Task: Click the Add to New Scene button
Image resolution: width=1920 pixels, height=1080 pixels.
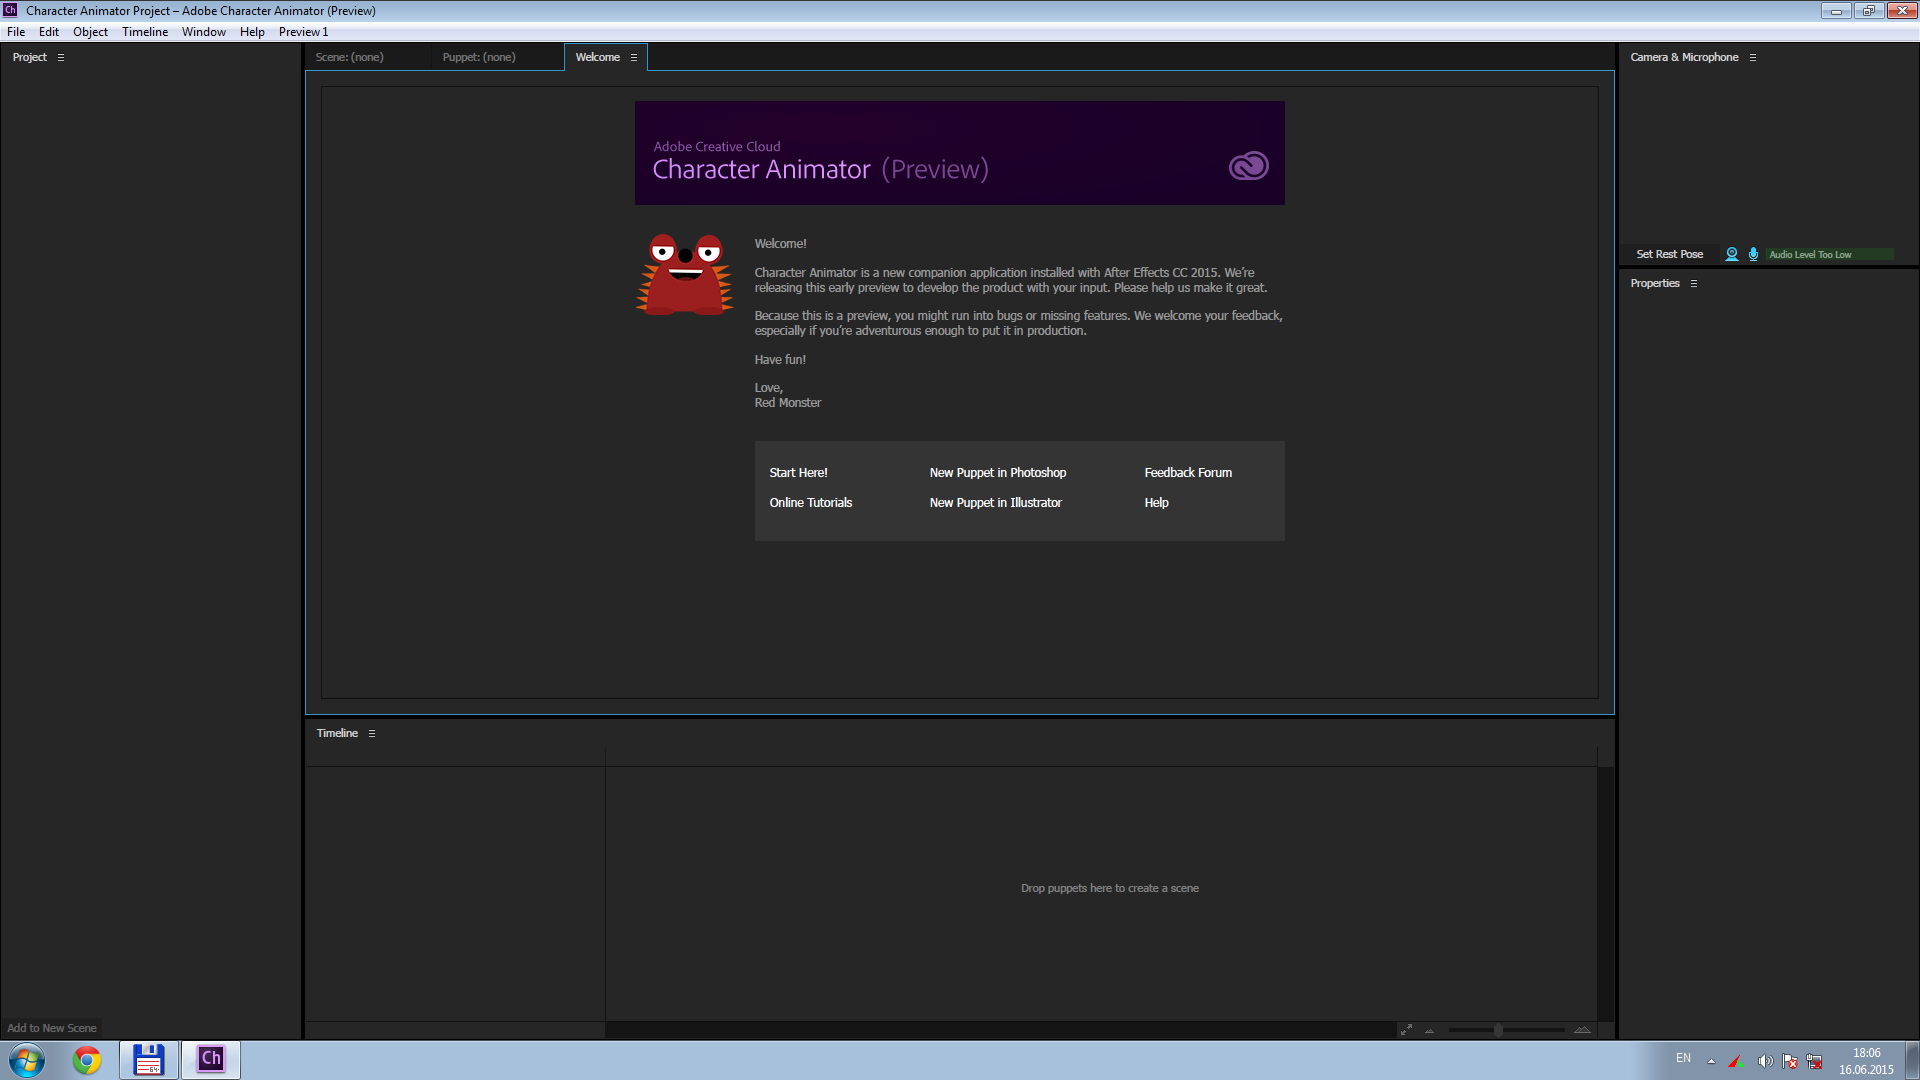Action: pyautogui.click(x=52, y=1028)
